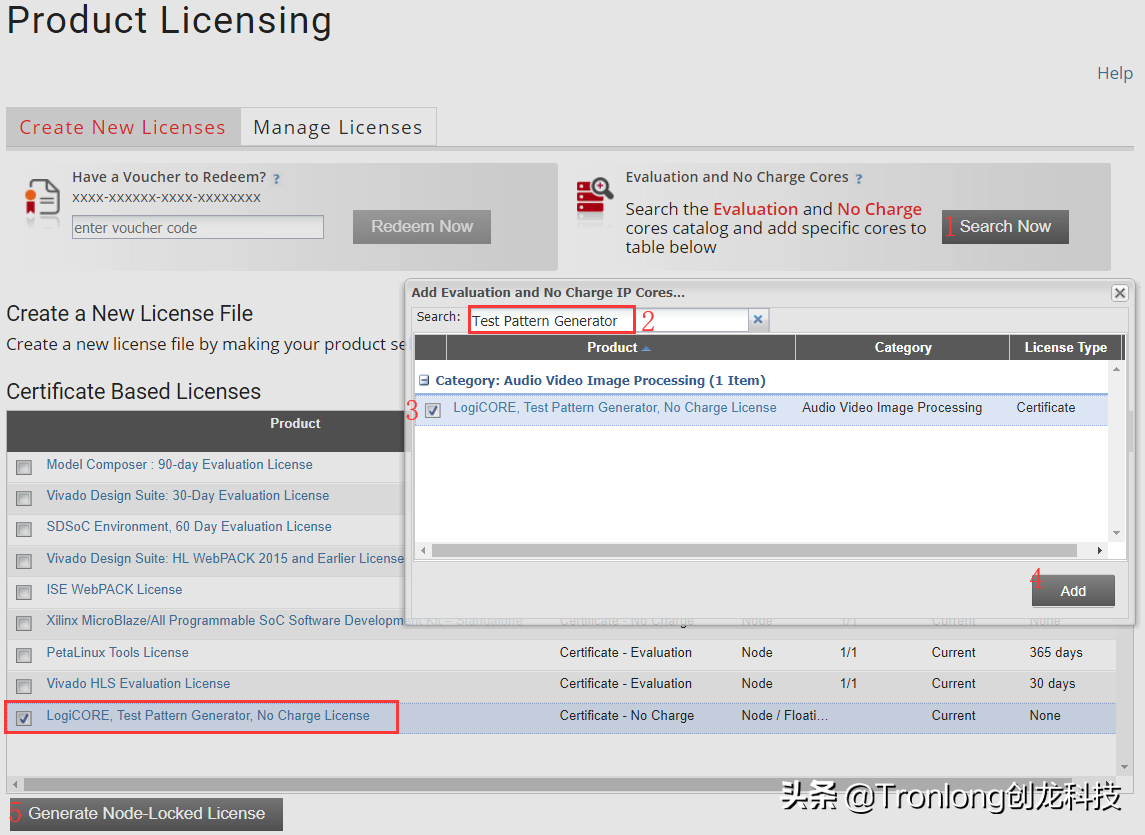This screenshot has width=1145, height=835.
Task: Open ISE WebPACK License link
Action: [x=115, y=590]
